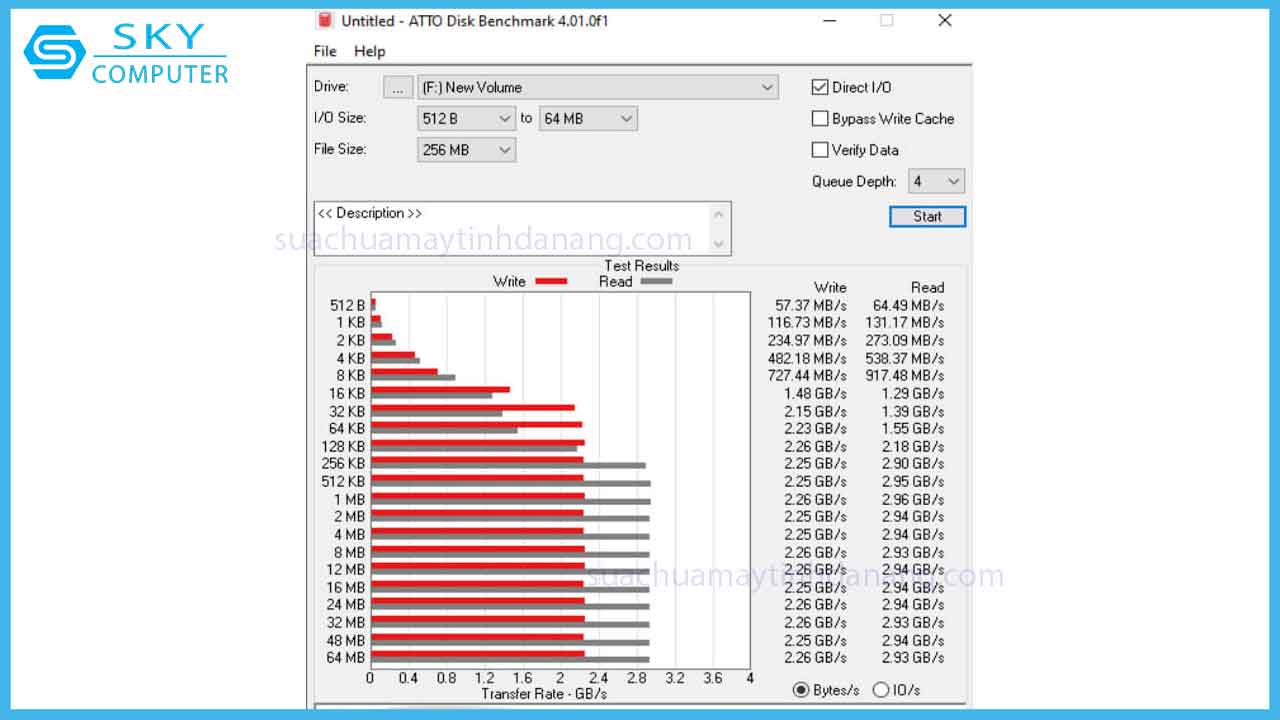Click the 1.48 GB/s write value
This screenshot has height=720, width=1280.
tap(815, 393)
